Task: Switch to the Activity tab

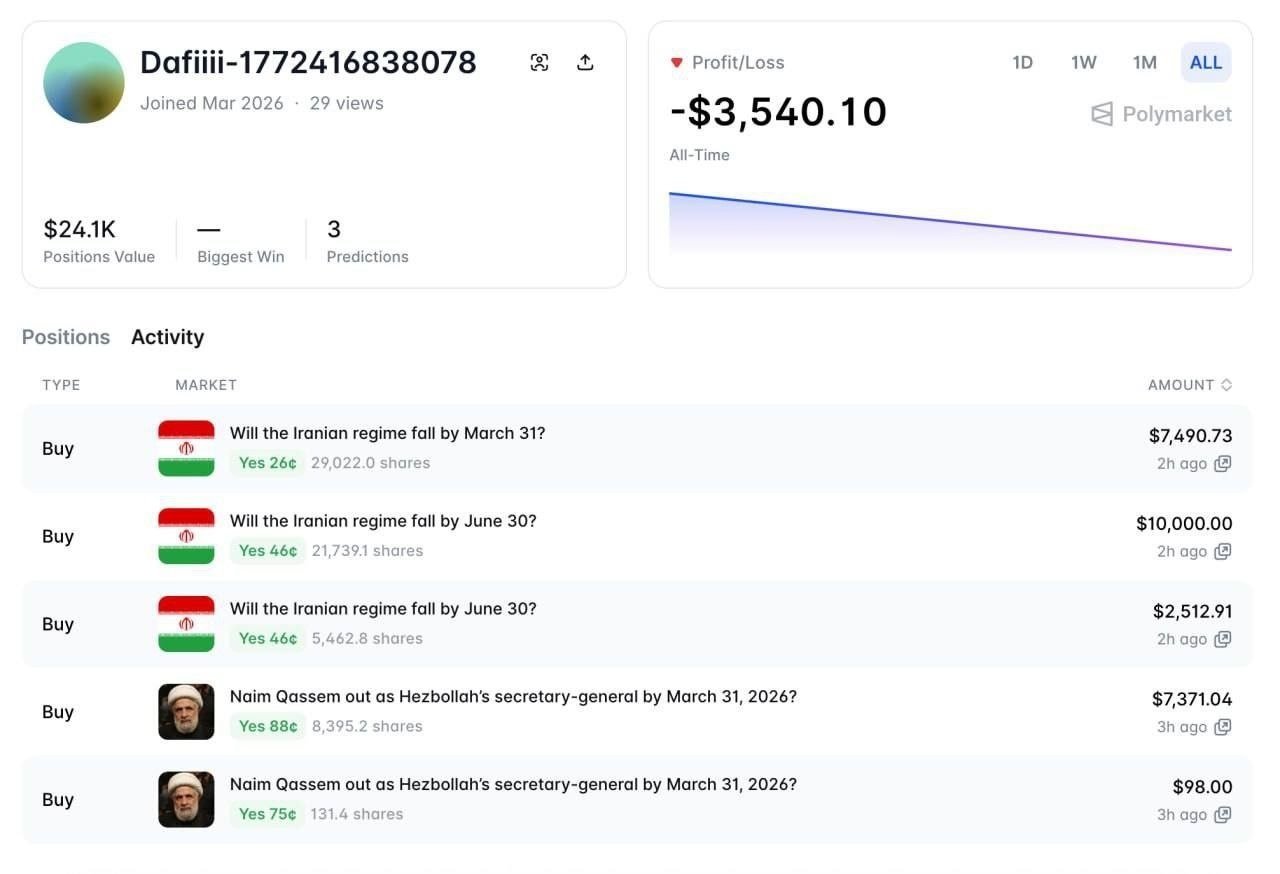Action: [167, 337]
